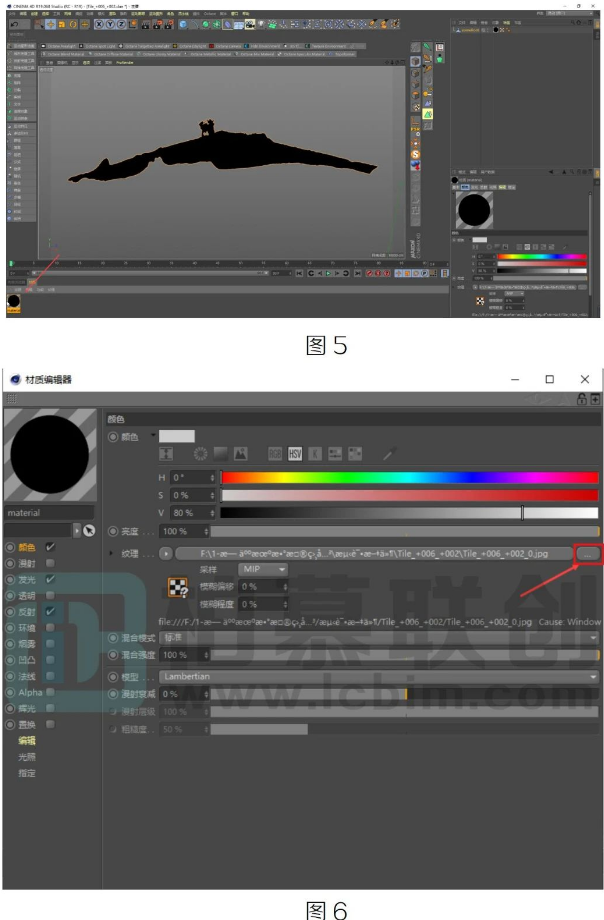Click the grip dots icon below title bar
This screenshot has width=604, height=920.
pos(11,399)
